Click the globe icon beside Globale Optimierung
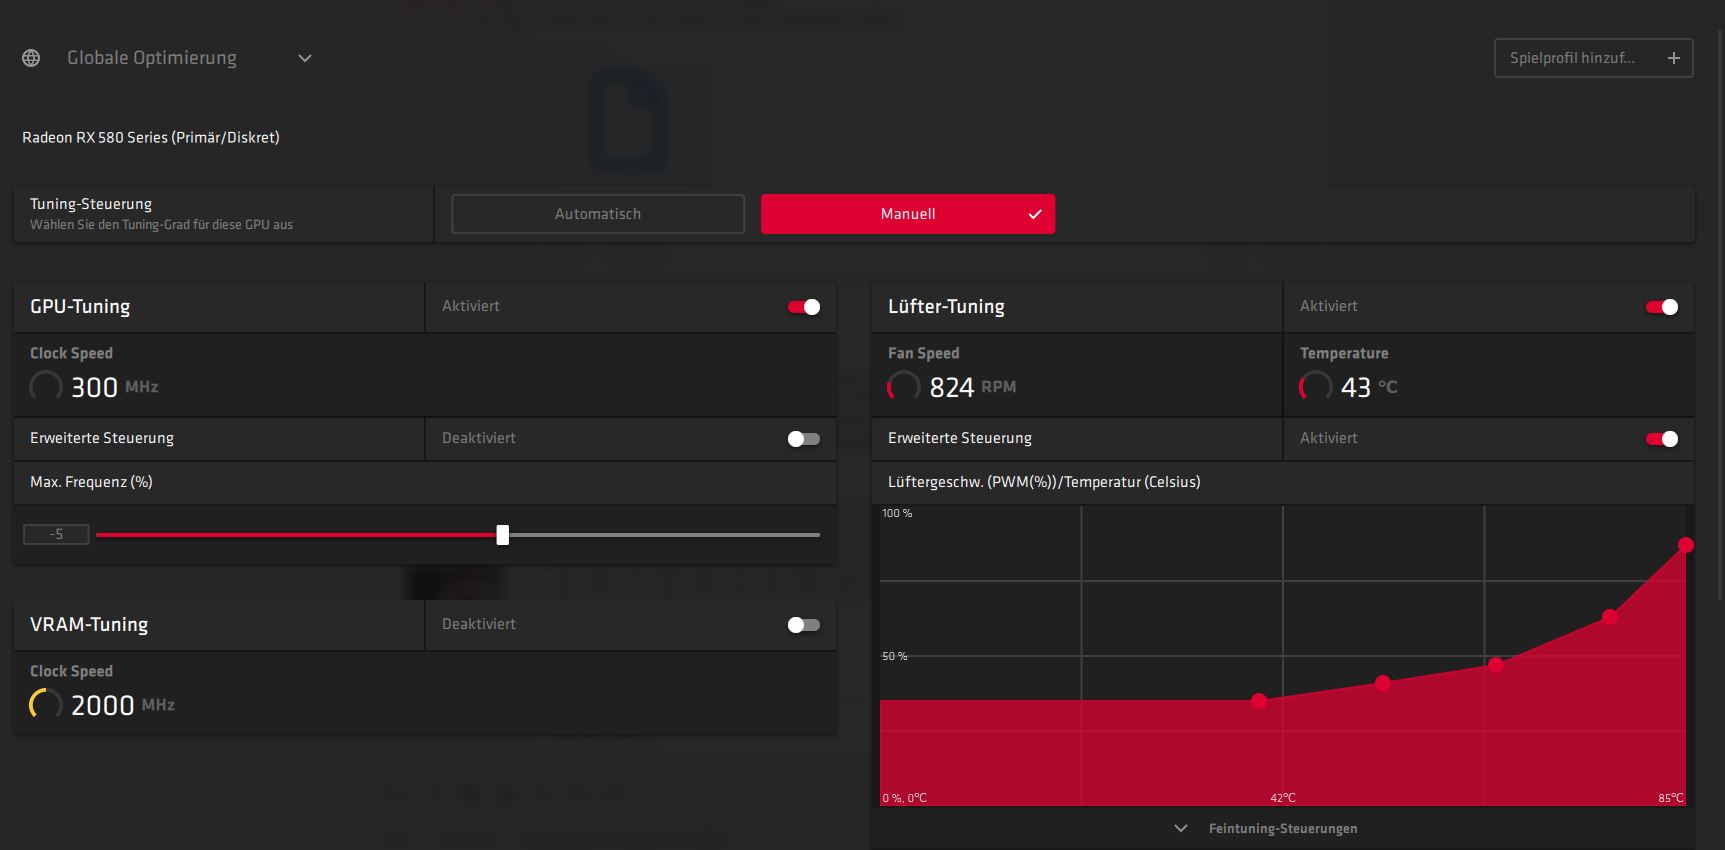 [x=31, y=58]
